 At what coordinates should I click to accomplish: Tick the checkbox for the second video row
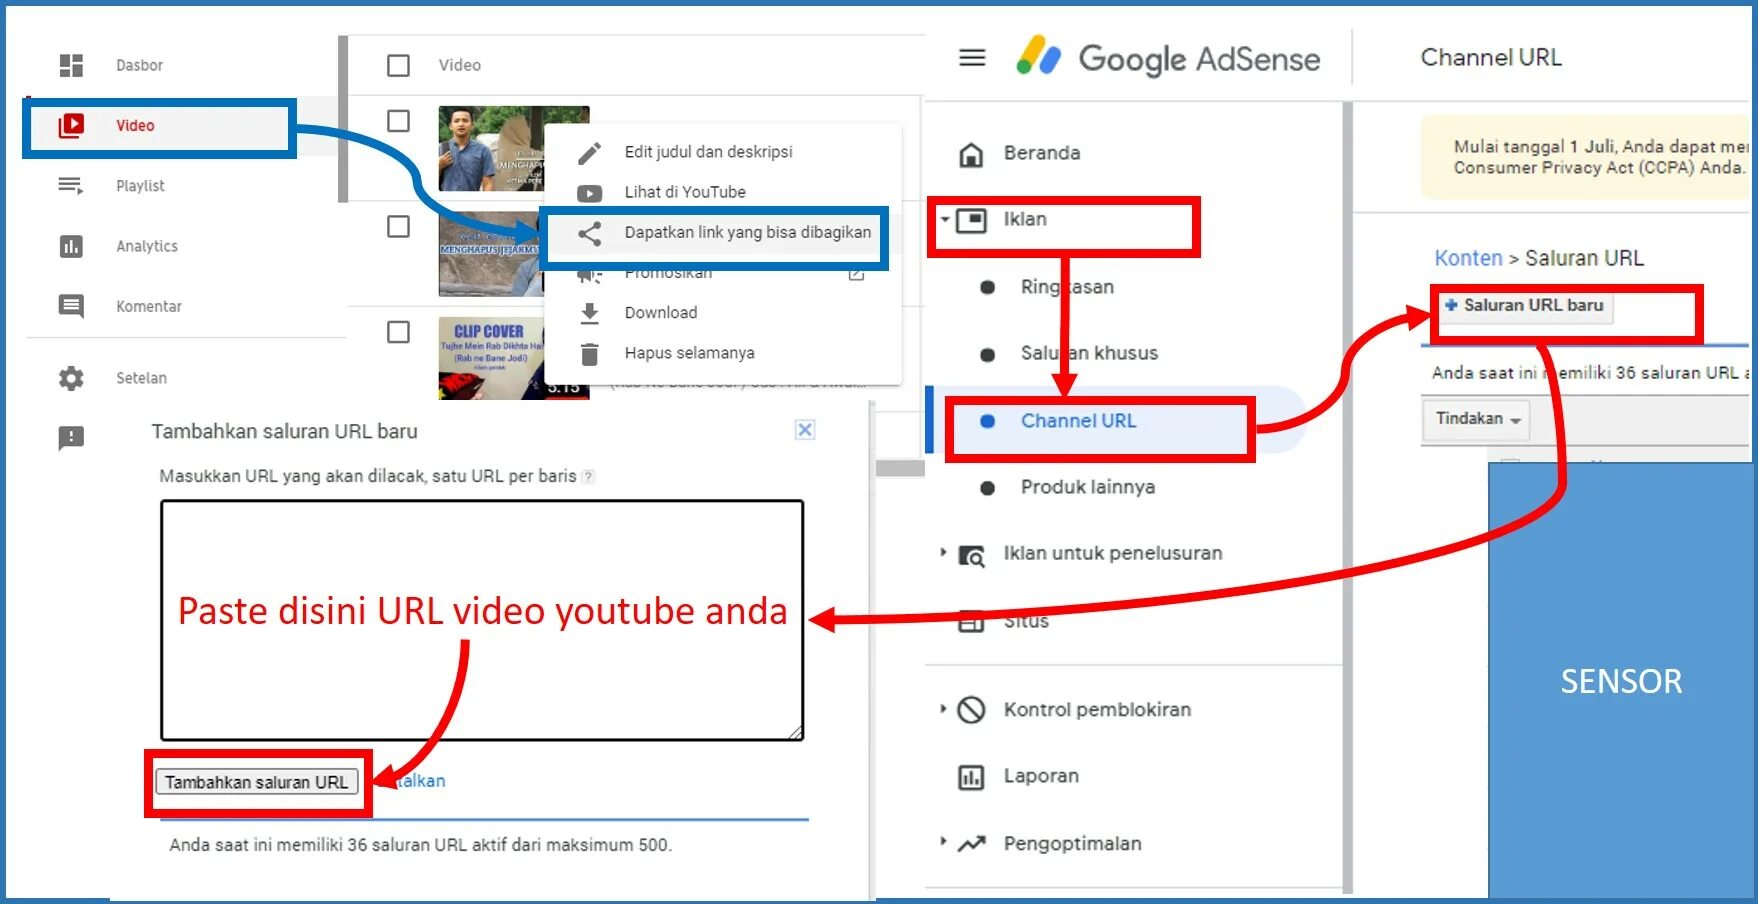pos(398,227)
